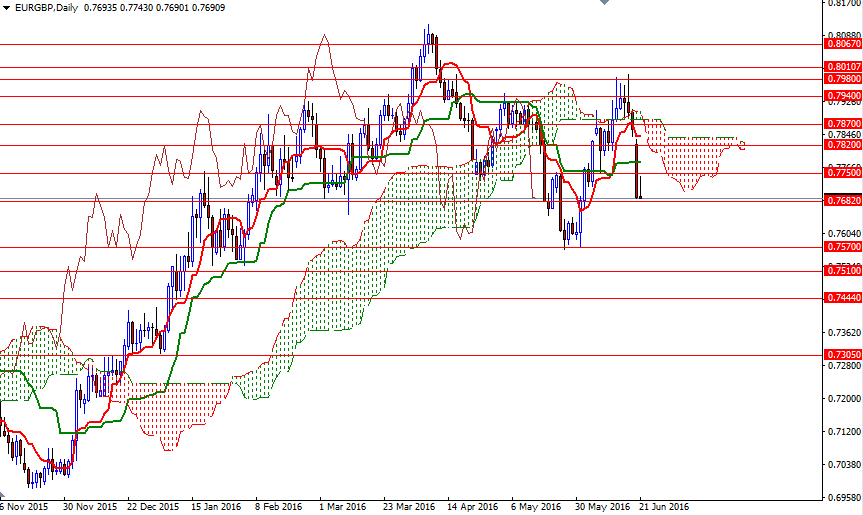Click the 1 Mar 2016 date label
The height and width of the screenshot is (515, 863).
coord(342,507)
